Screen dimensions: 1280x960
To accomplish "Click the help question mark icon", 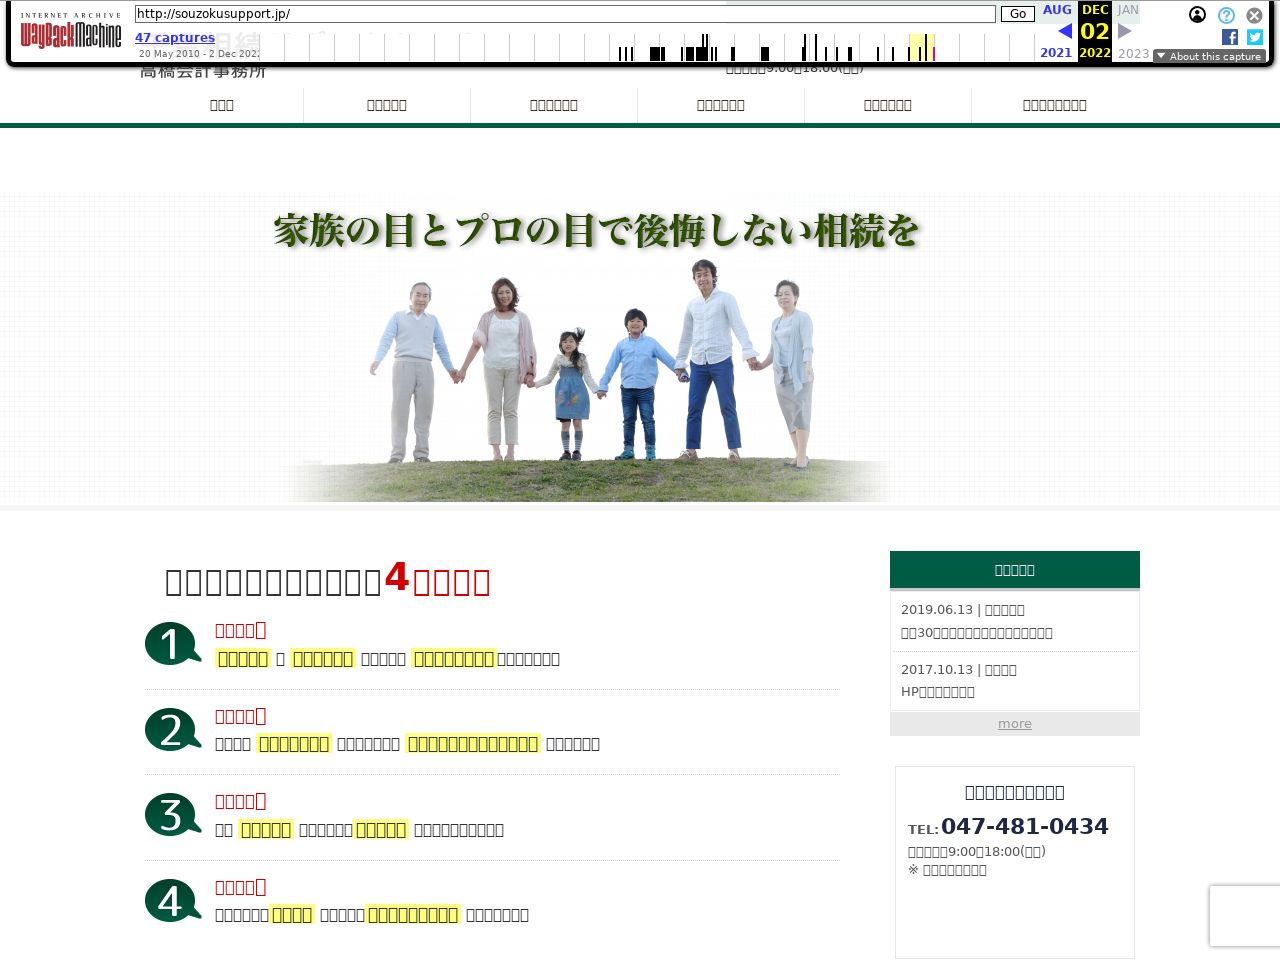I will [1226, 15].
